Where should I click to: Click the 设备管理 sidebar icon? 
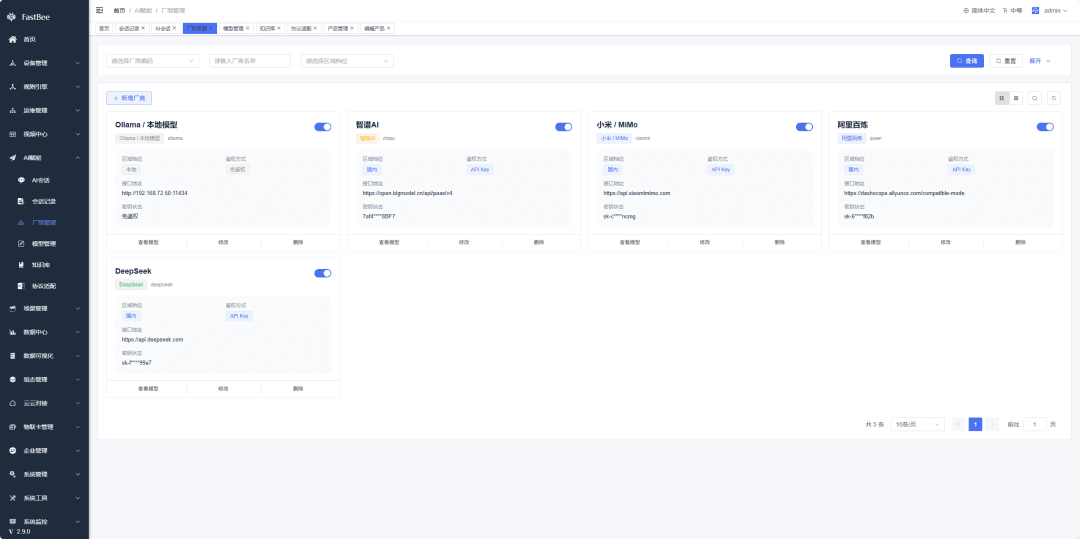12,63
